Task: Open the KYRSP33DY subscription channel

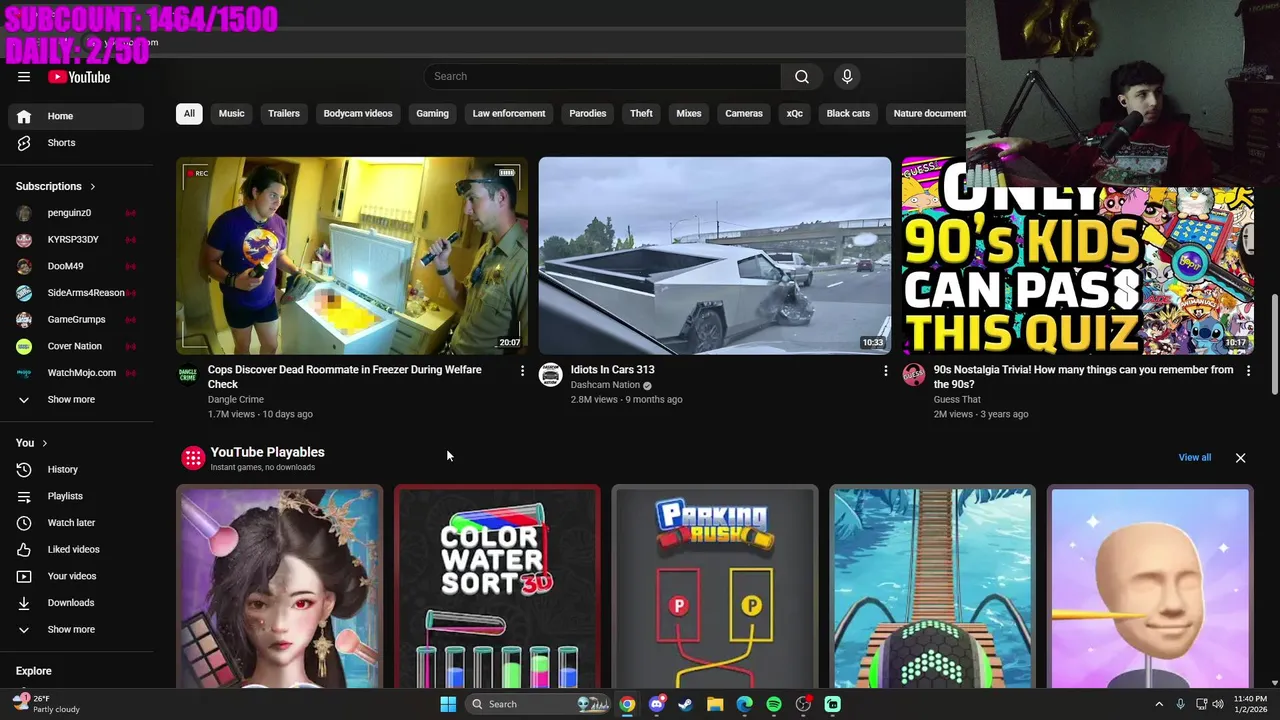Action: [76, 240]
